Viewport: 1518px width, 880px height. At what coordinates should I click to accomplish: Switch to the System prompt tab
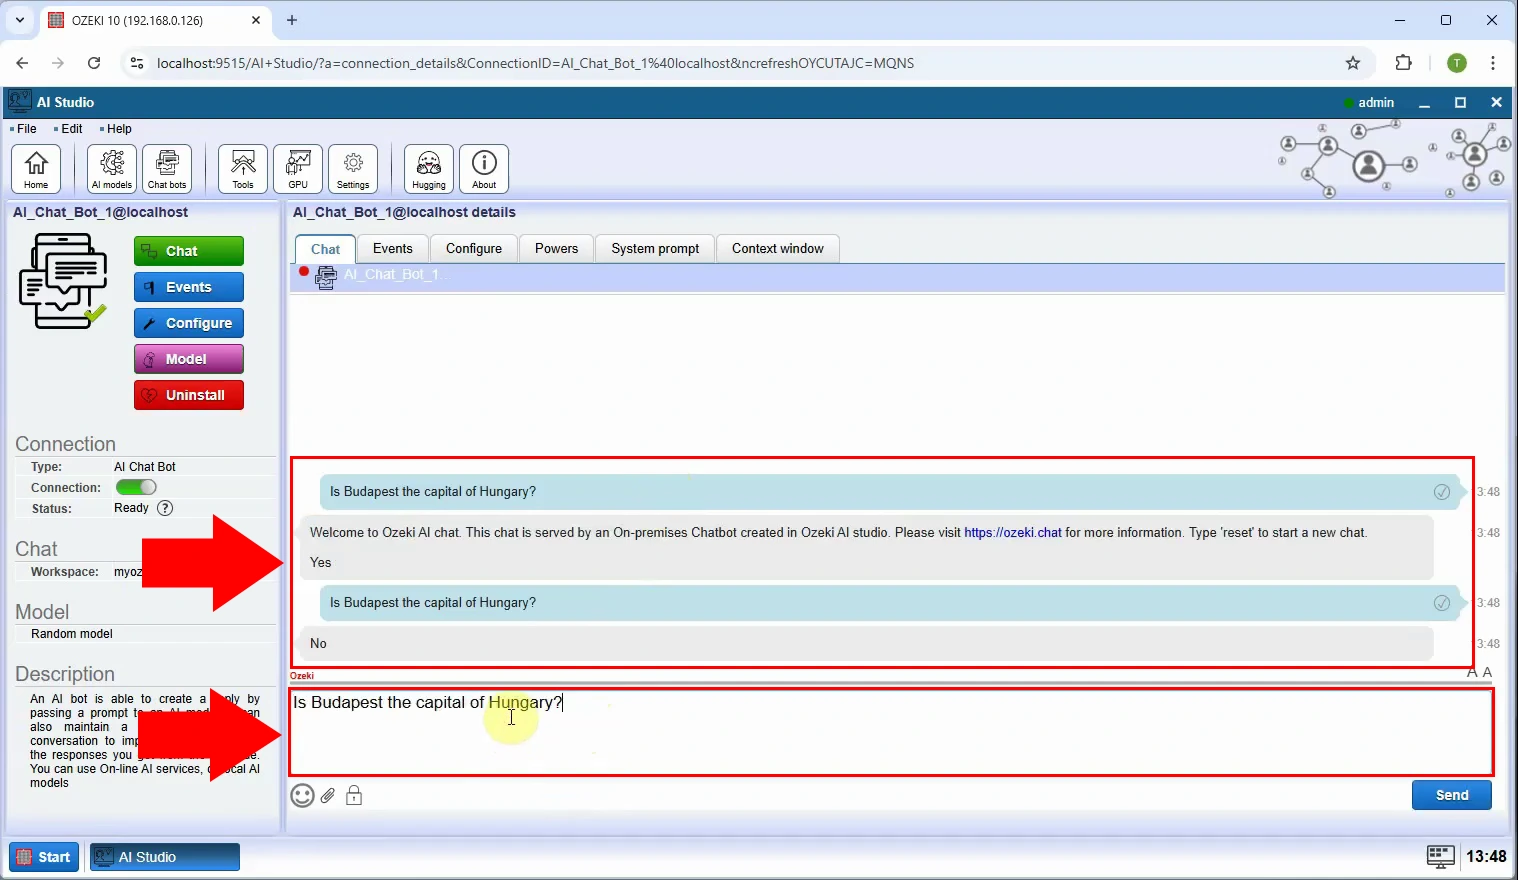tap(655, 248)
